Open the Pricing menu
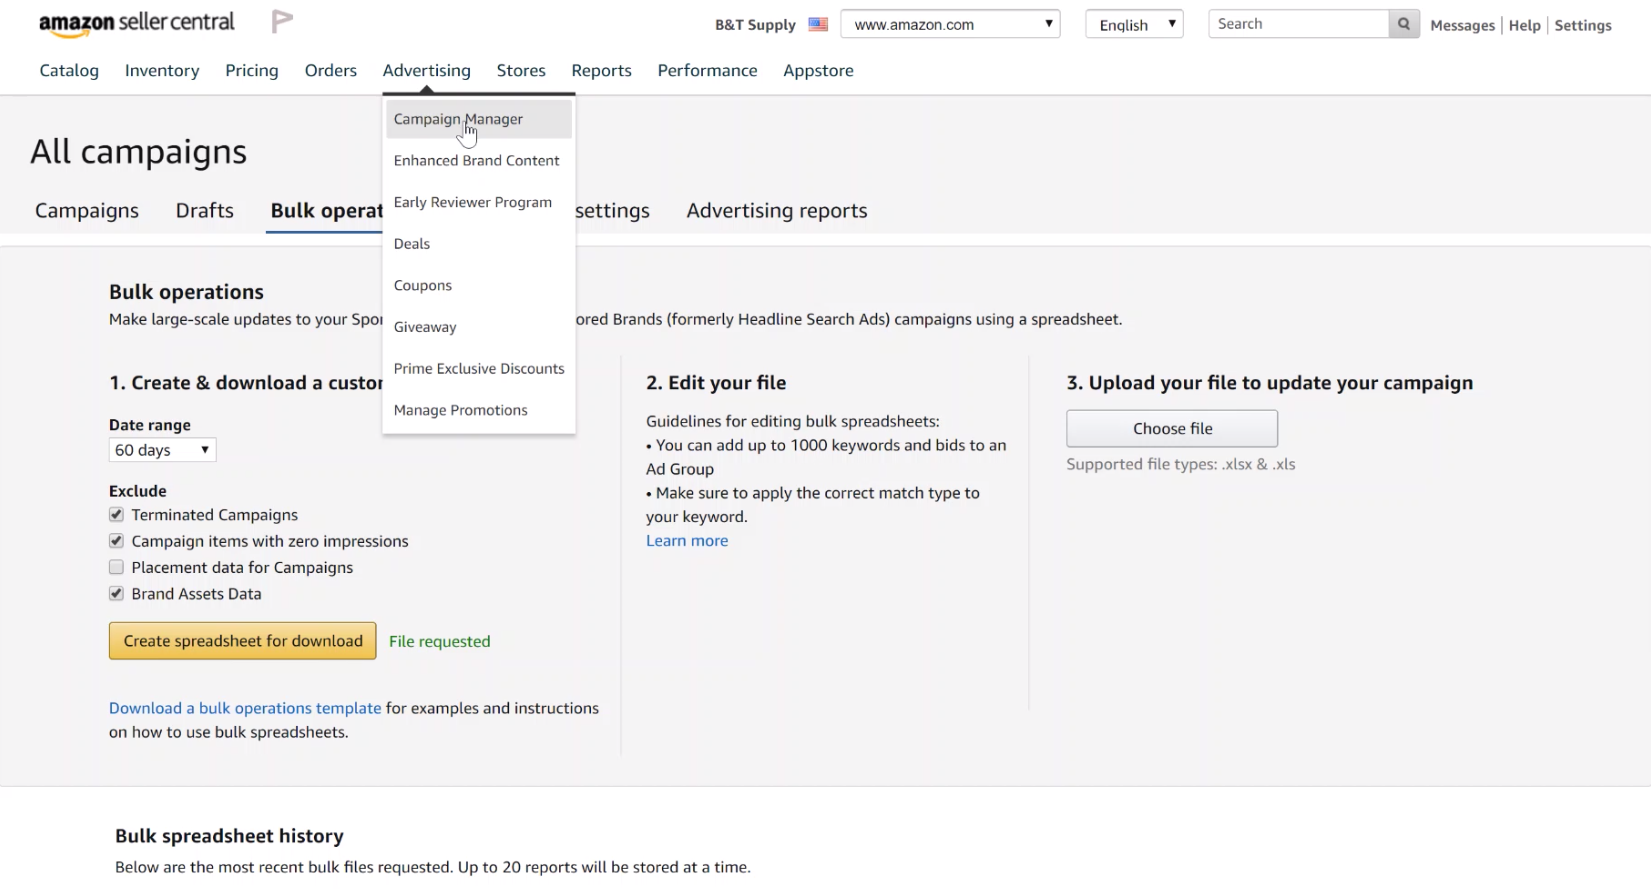Image resolution: width=1651 pixels, height=889 pixels. [252, 70]
